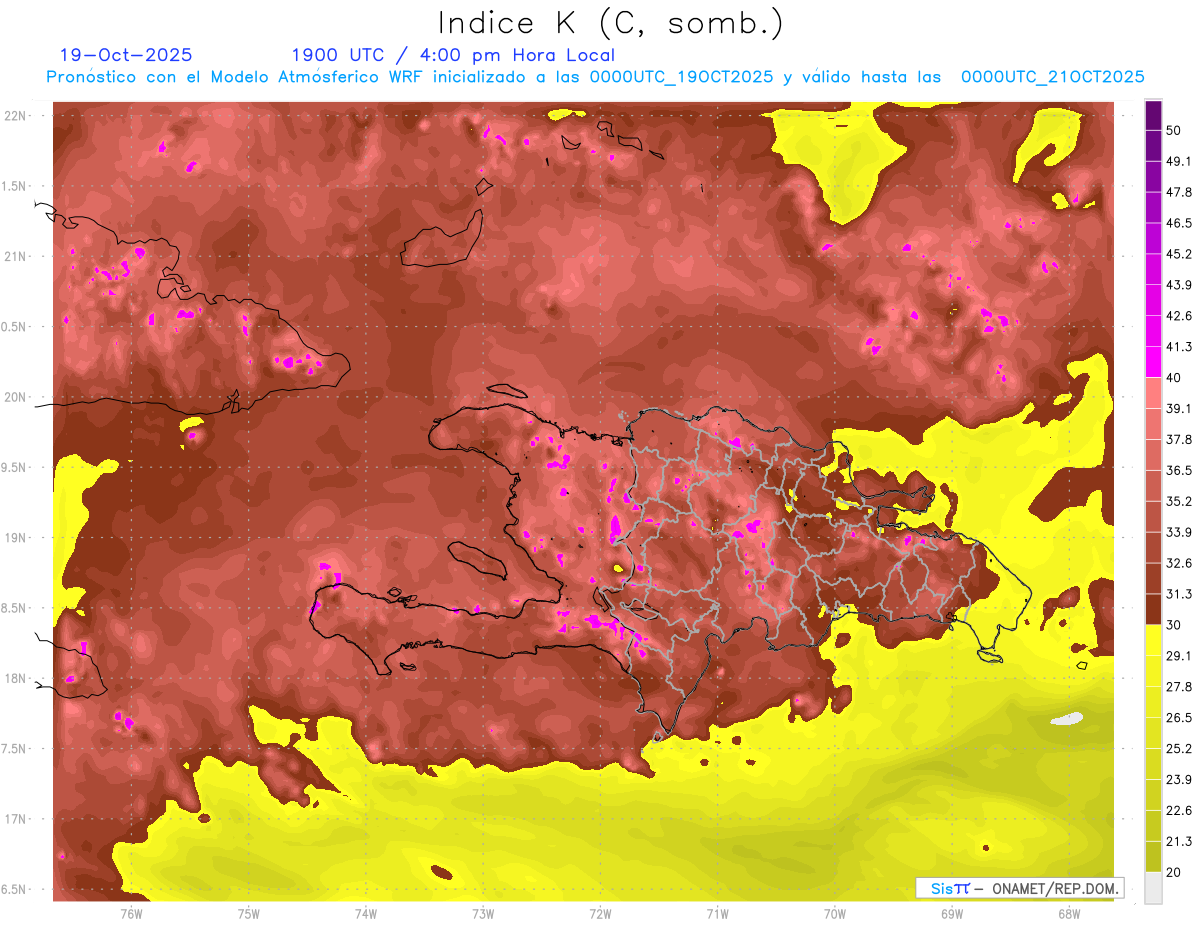Screen dimensions: 1200x927
Task: Click the longitude label '75W'
Action: tap(249, 913)
